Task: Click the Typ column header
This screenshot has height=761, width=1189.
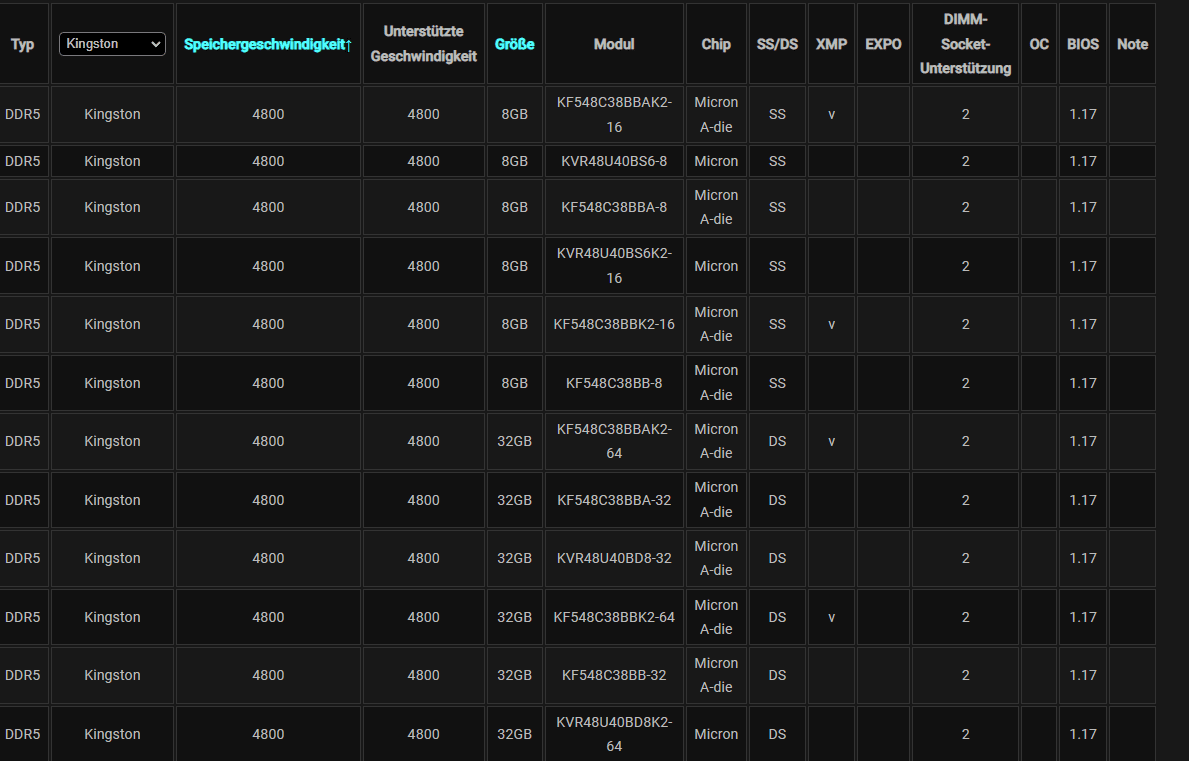Action: (x=23, y=45)
